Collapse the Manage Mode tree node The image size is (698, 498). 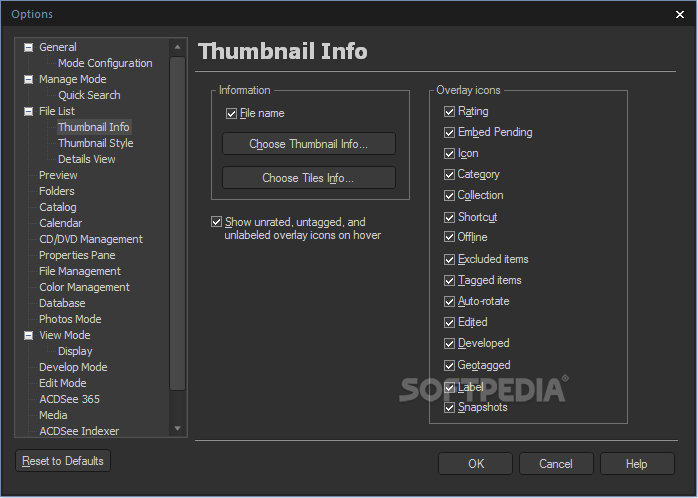28,79
